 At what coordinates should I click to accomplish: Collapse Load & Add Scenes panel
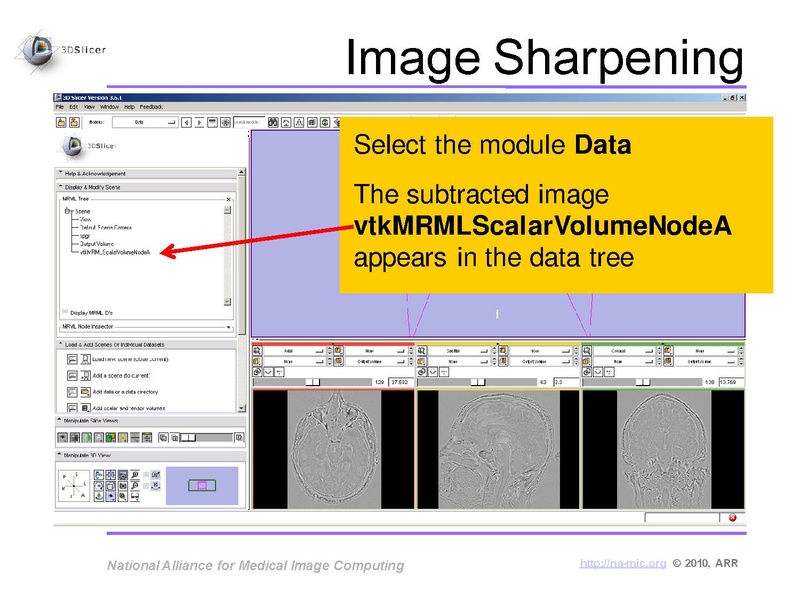point(146,345)
